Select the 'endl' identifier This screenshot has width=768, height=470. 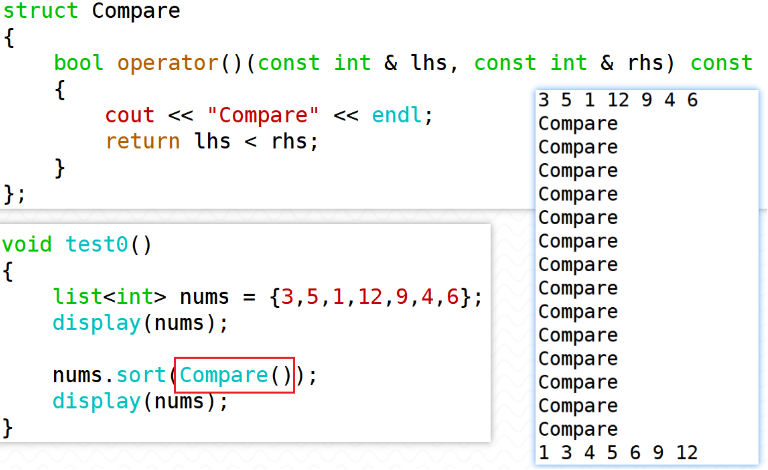(397, 115)
